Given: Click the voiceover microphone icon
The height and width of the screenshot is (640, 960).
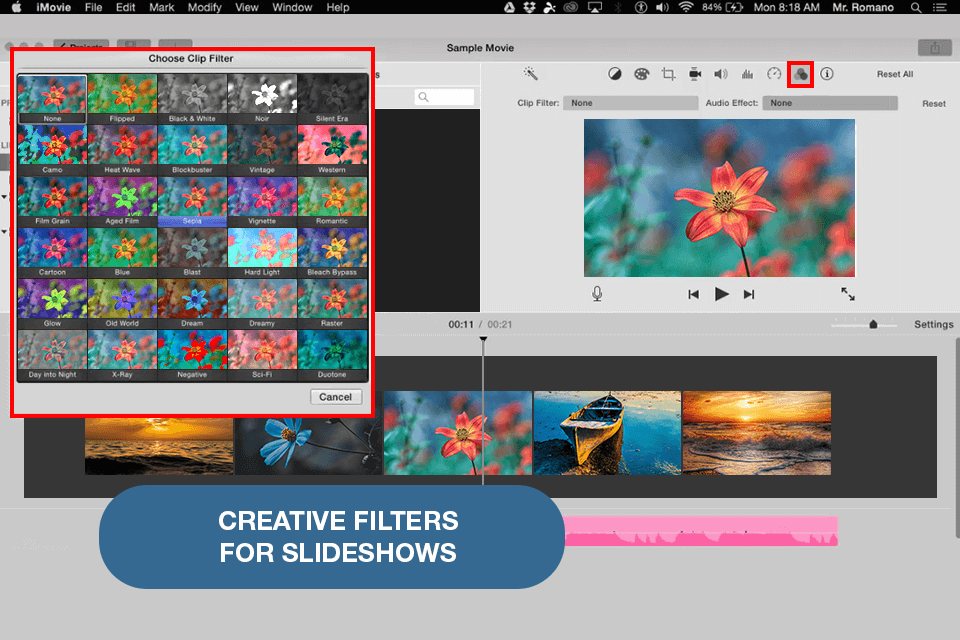Looking at the screenshot, I should 597,294.
